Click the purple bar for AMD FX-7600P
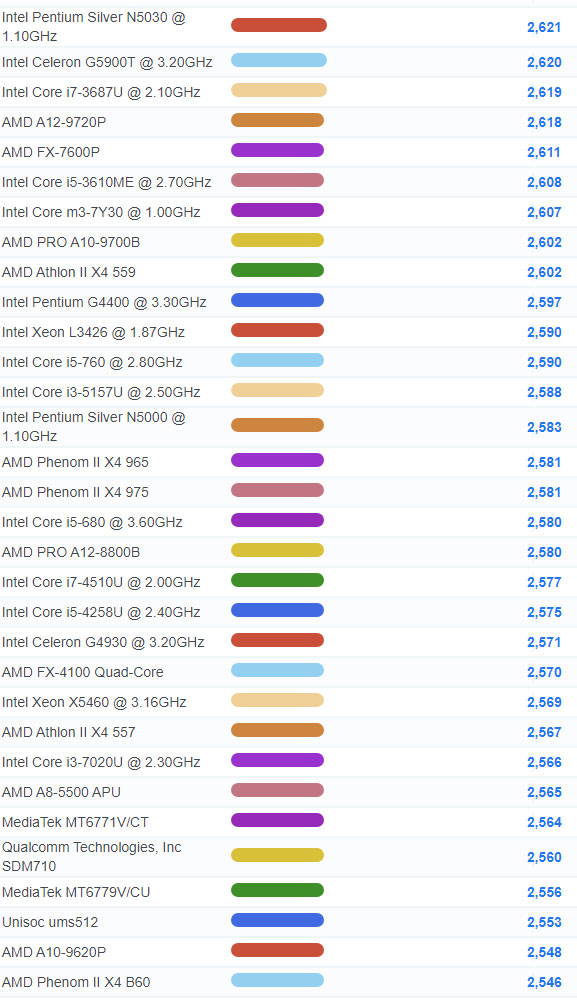This screenshot has width=577, height=1000. click(277, 150)
